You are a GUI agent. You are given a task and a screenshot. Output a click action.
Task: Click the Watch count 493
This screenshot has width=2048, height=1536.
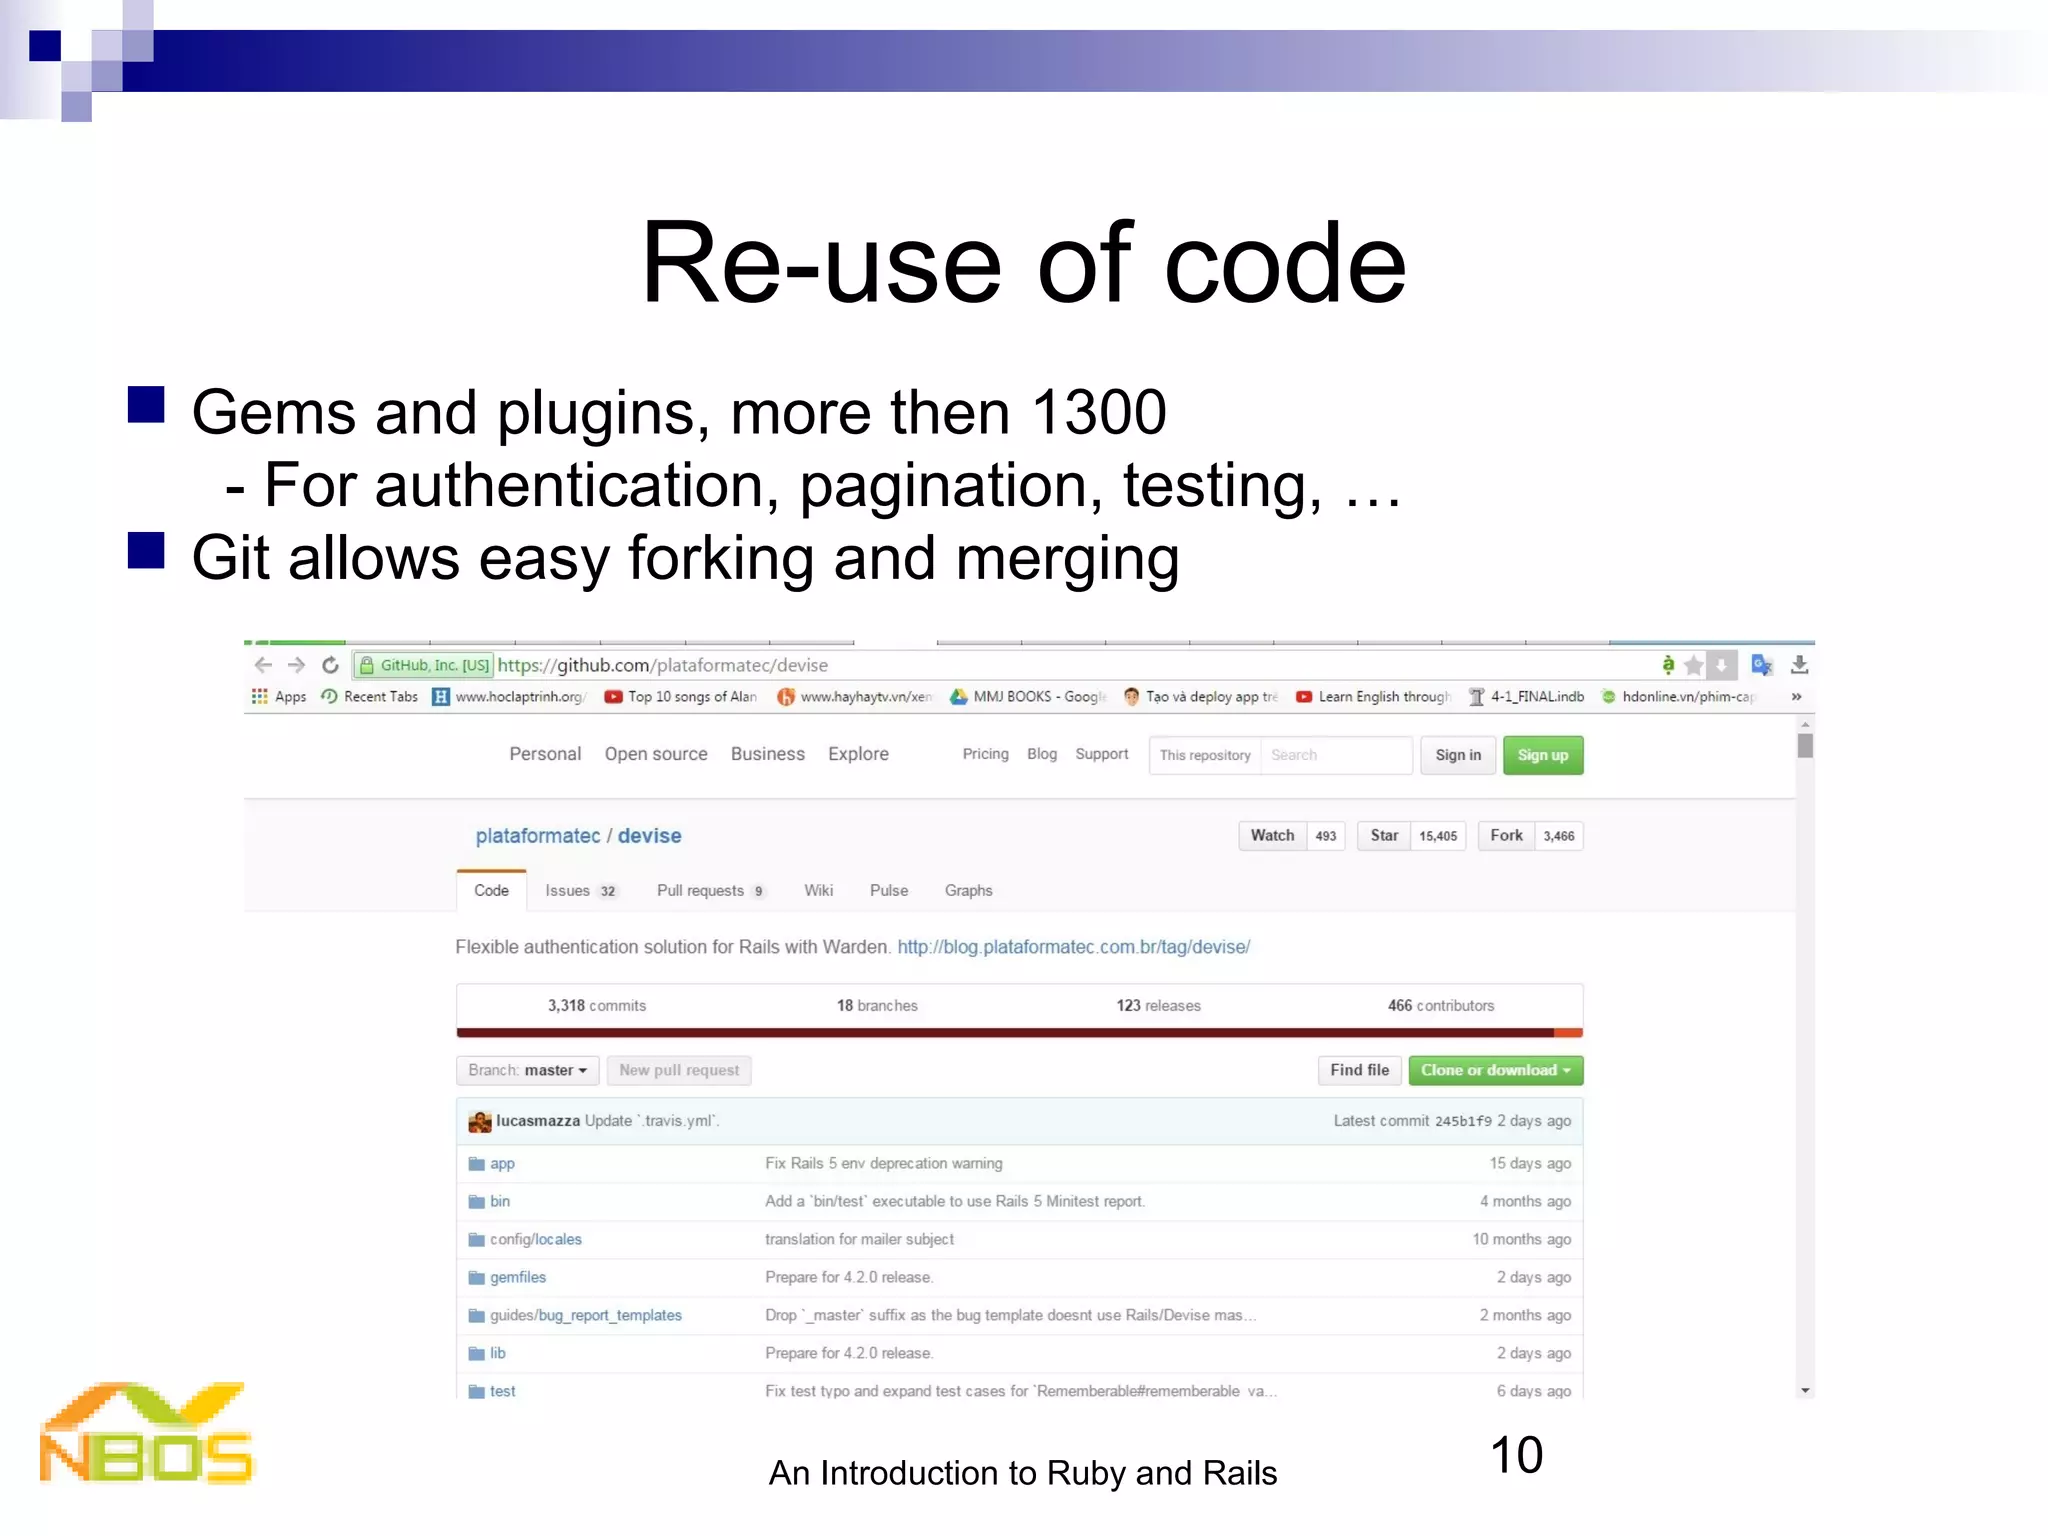tap(1326, 836)
